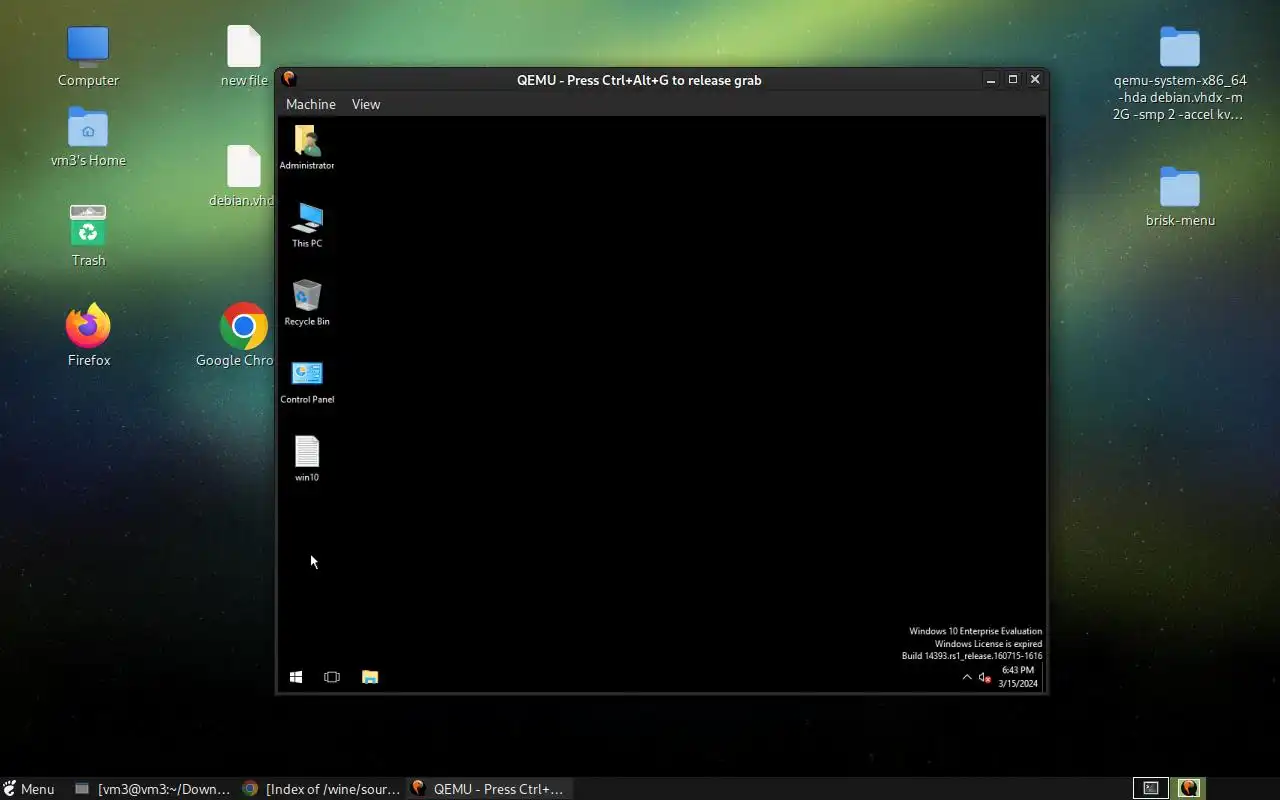Screen dimensions: 1280x800
Task: Minimize the QEMU window
Action: 991,79
